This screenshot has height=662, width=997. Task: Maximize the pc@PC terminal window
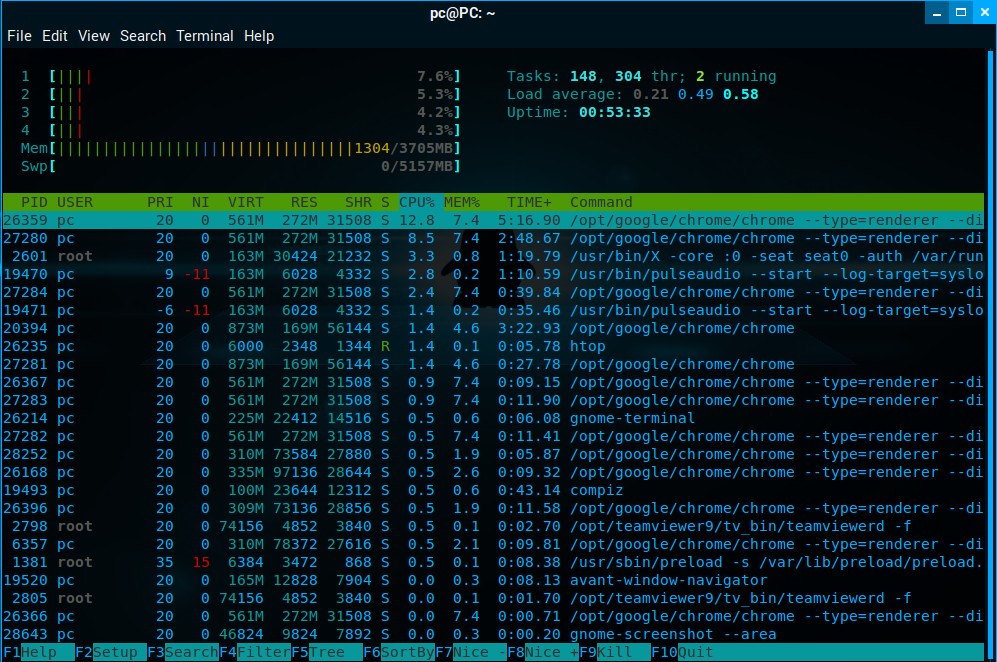coord(961,13)
